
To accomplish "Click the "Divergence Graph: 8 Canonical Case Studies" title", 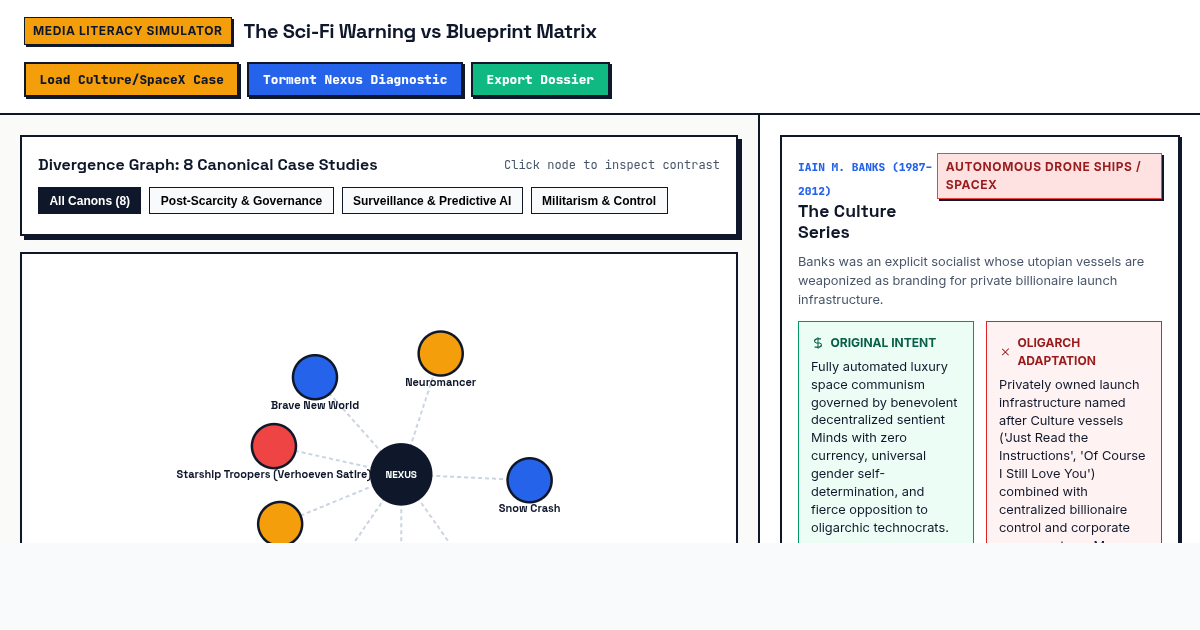I will [x=208, y=165].
